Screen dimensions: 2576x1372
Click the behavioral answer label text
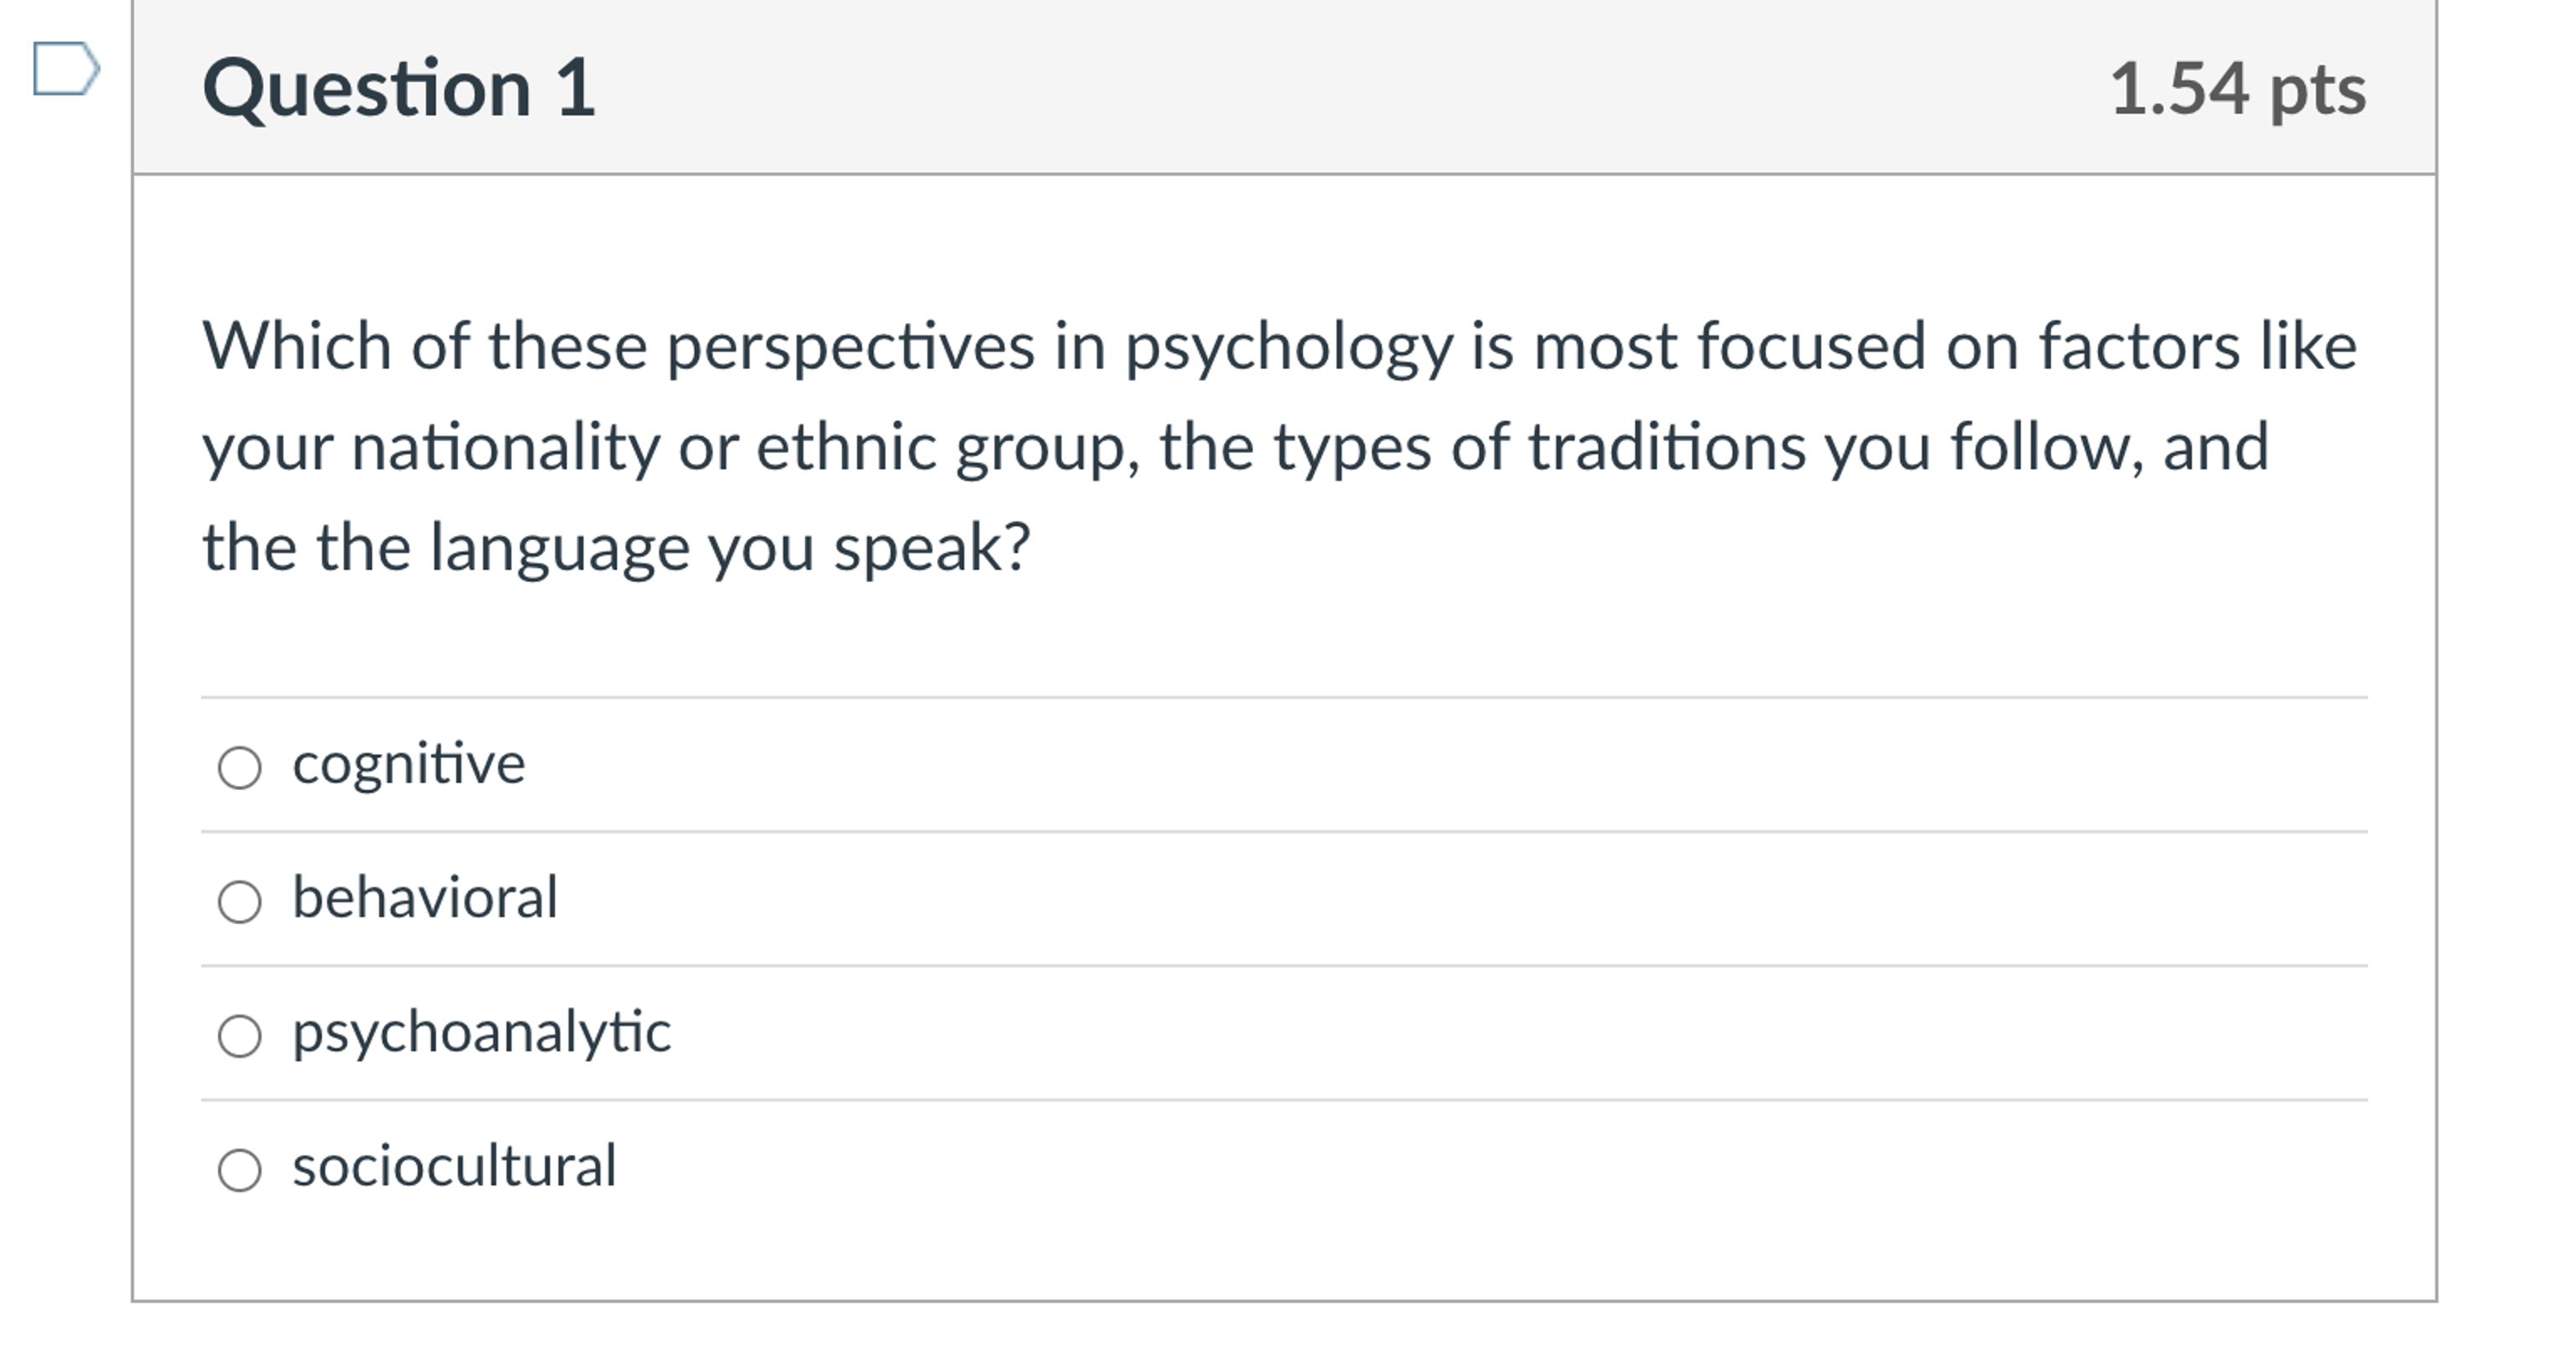click(x=427, y=896)
